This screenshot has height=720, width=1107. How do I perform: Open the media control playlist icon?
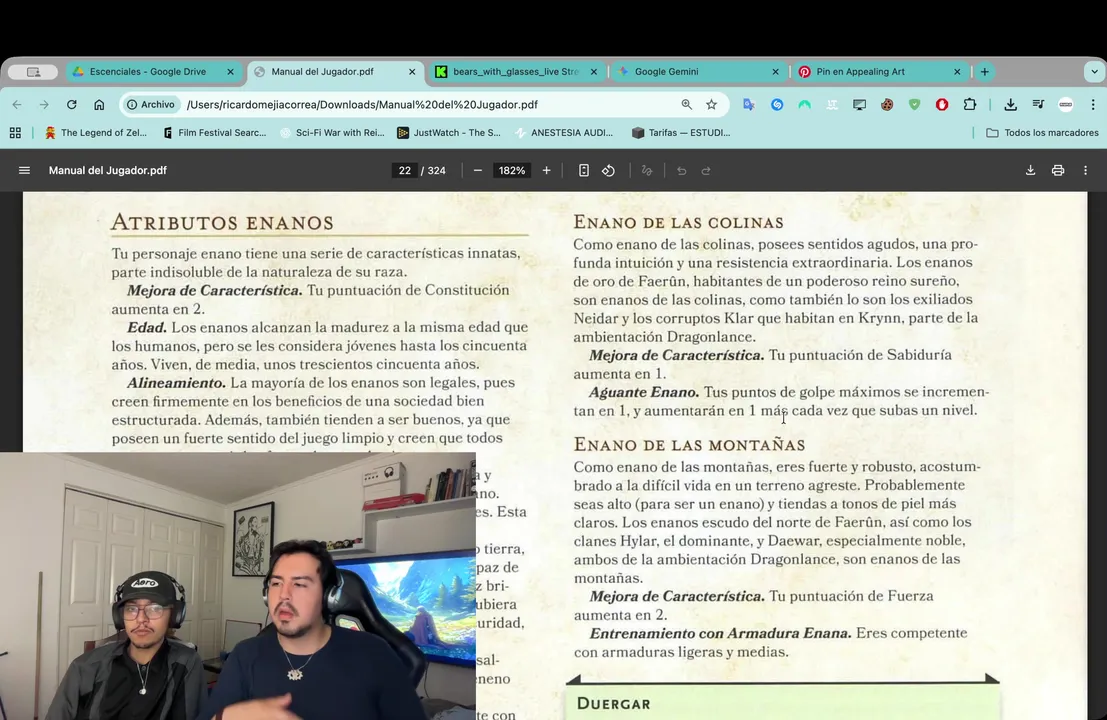click(x=1038, y=104)
